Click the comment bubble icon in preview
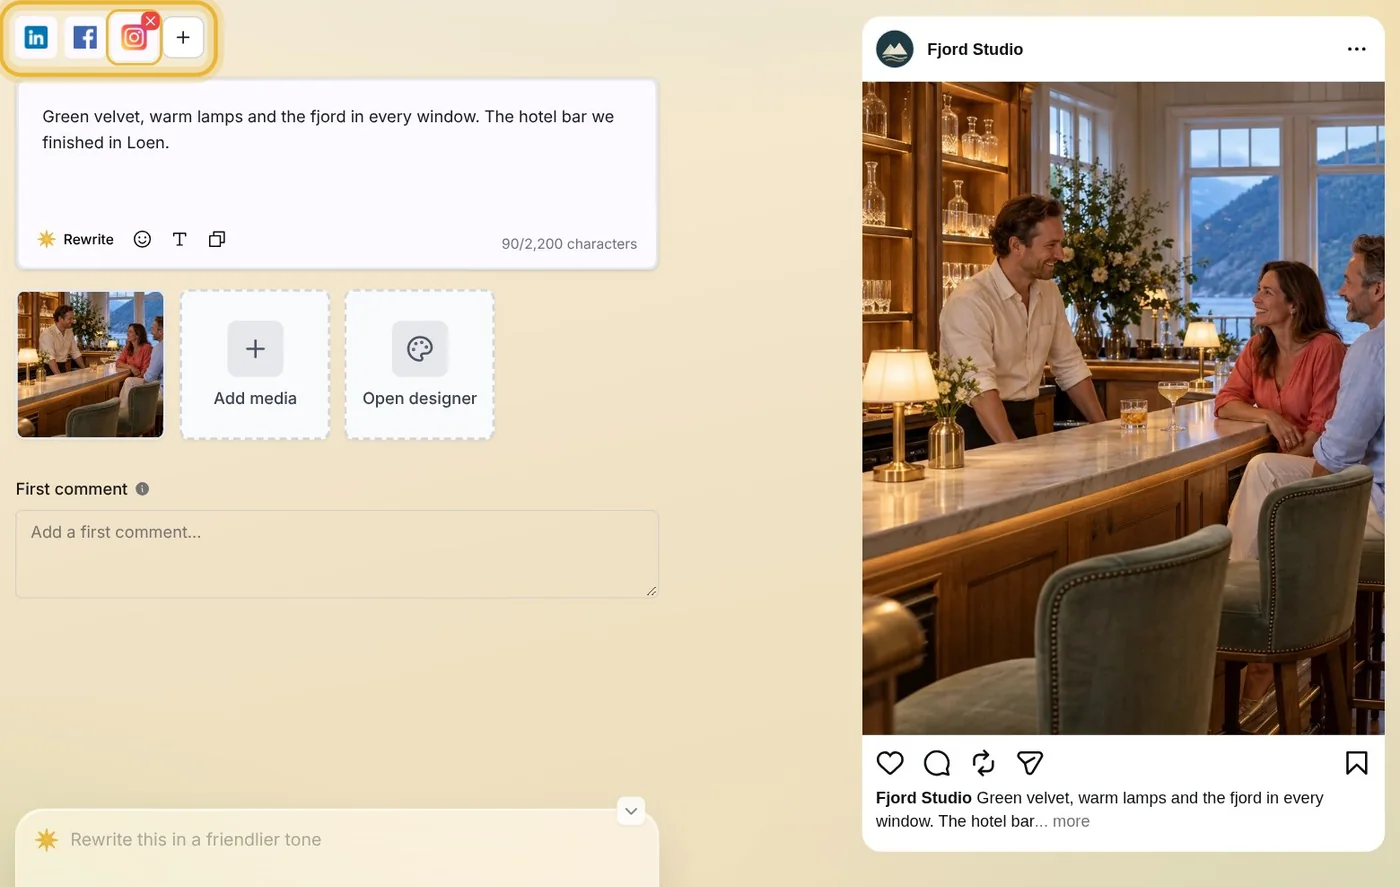This screenshot has width=1400, height=887. [x=937, y=763]
